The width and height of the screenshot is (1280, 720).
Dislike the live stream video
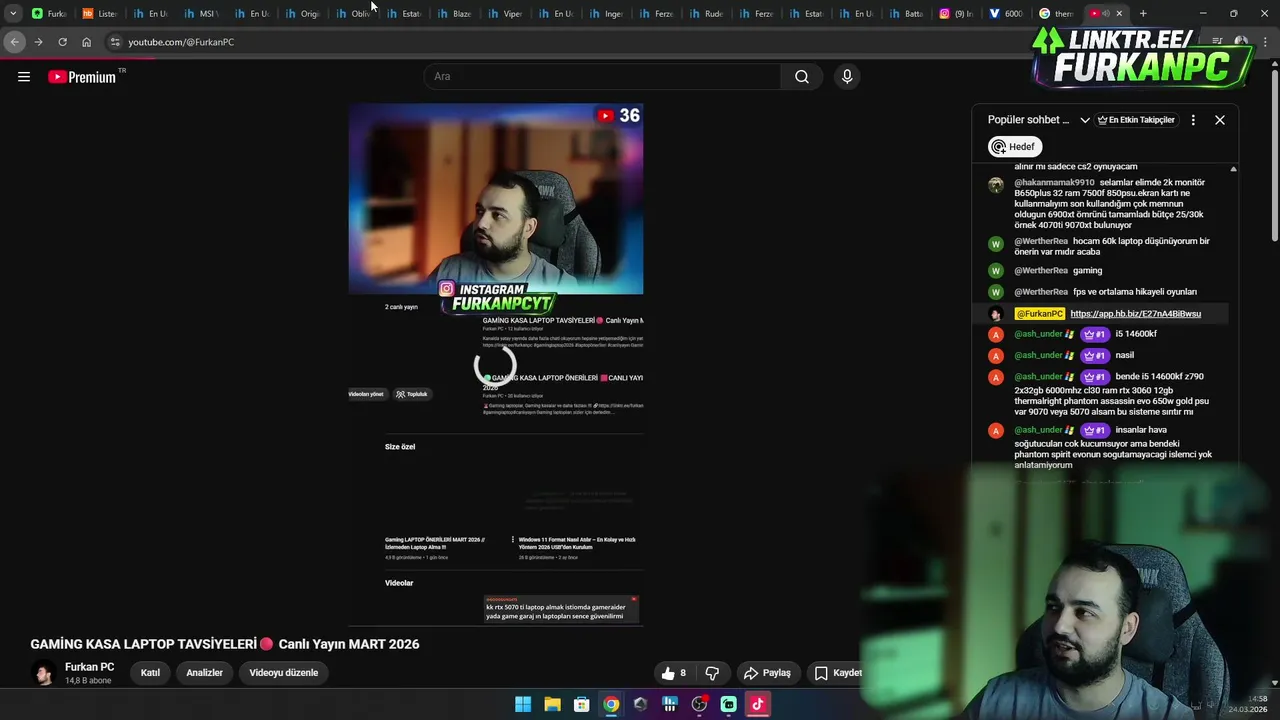tap(712, 673)
